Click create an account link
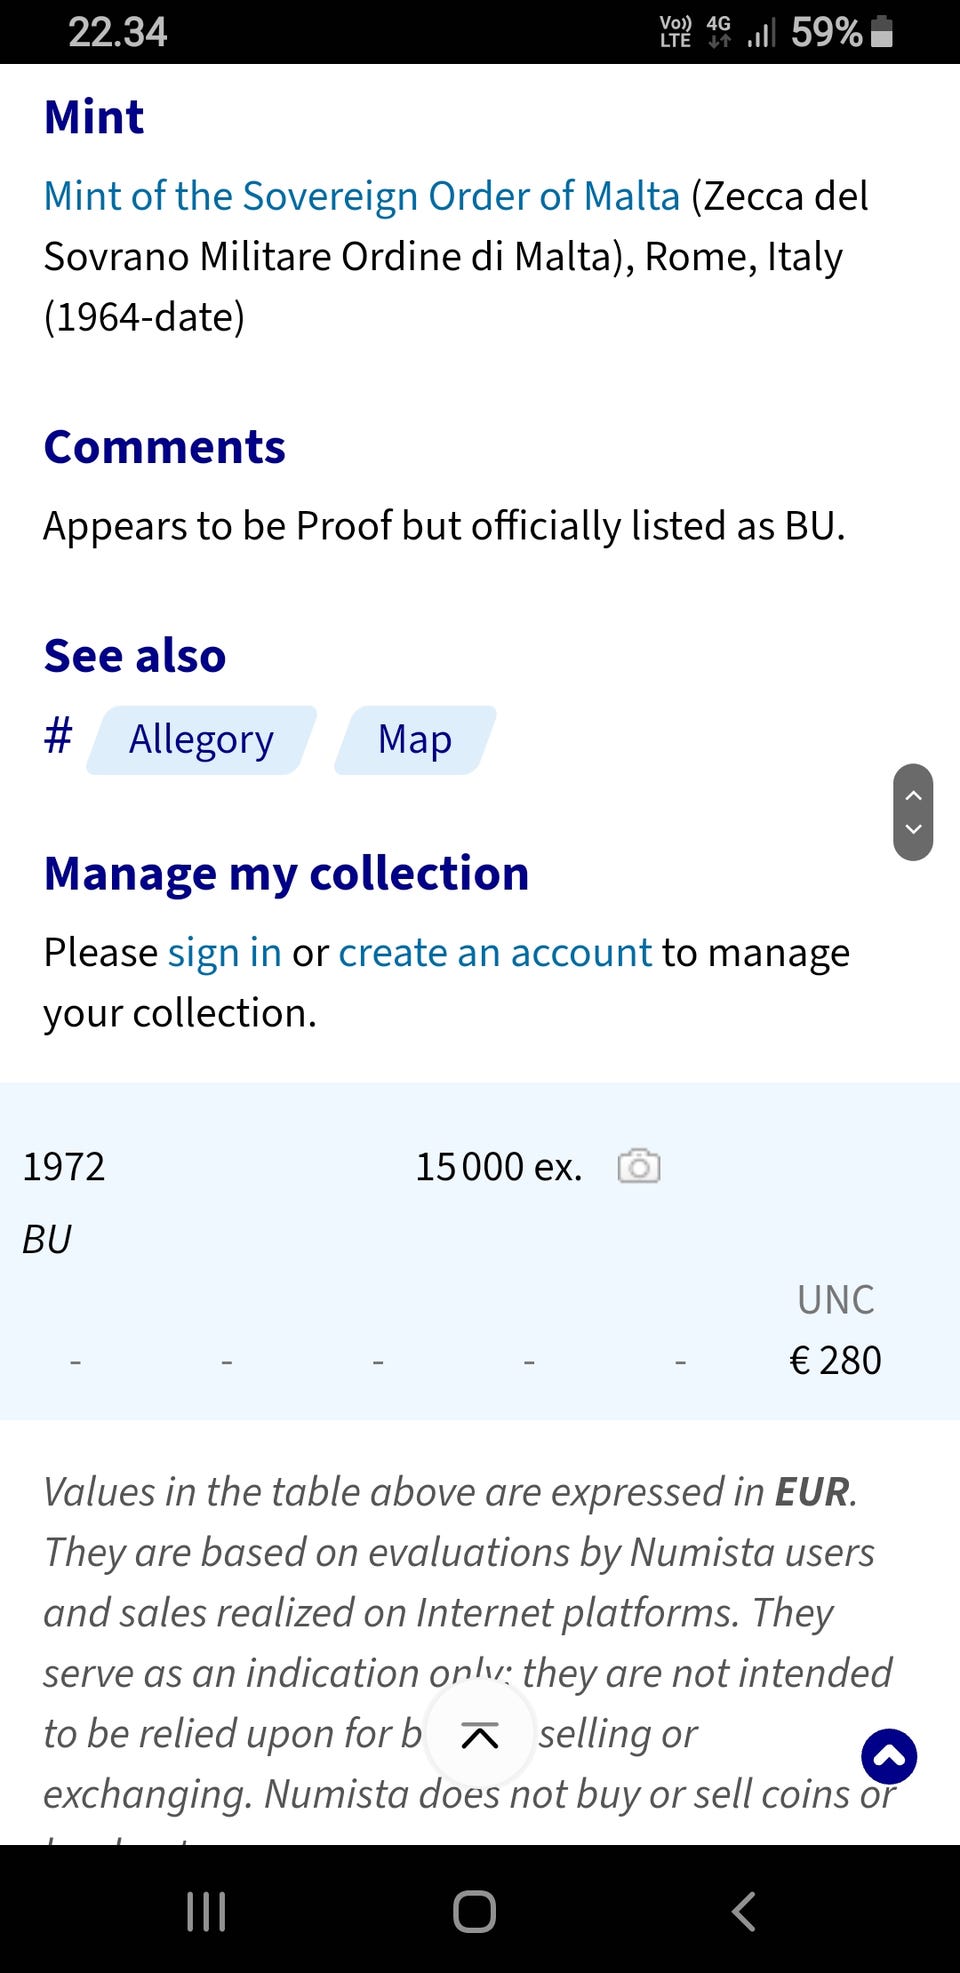Screen dimensions: 960x1973 pos(495,952)
